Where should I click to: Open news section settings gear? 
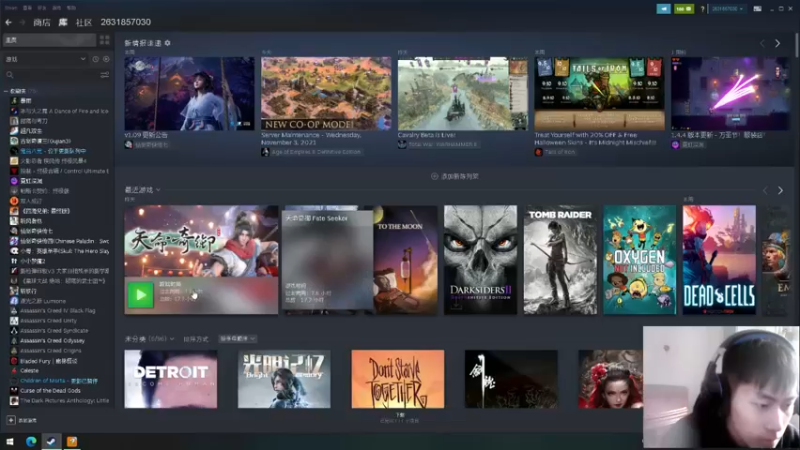(167, 43)
